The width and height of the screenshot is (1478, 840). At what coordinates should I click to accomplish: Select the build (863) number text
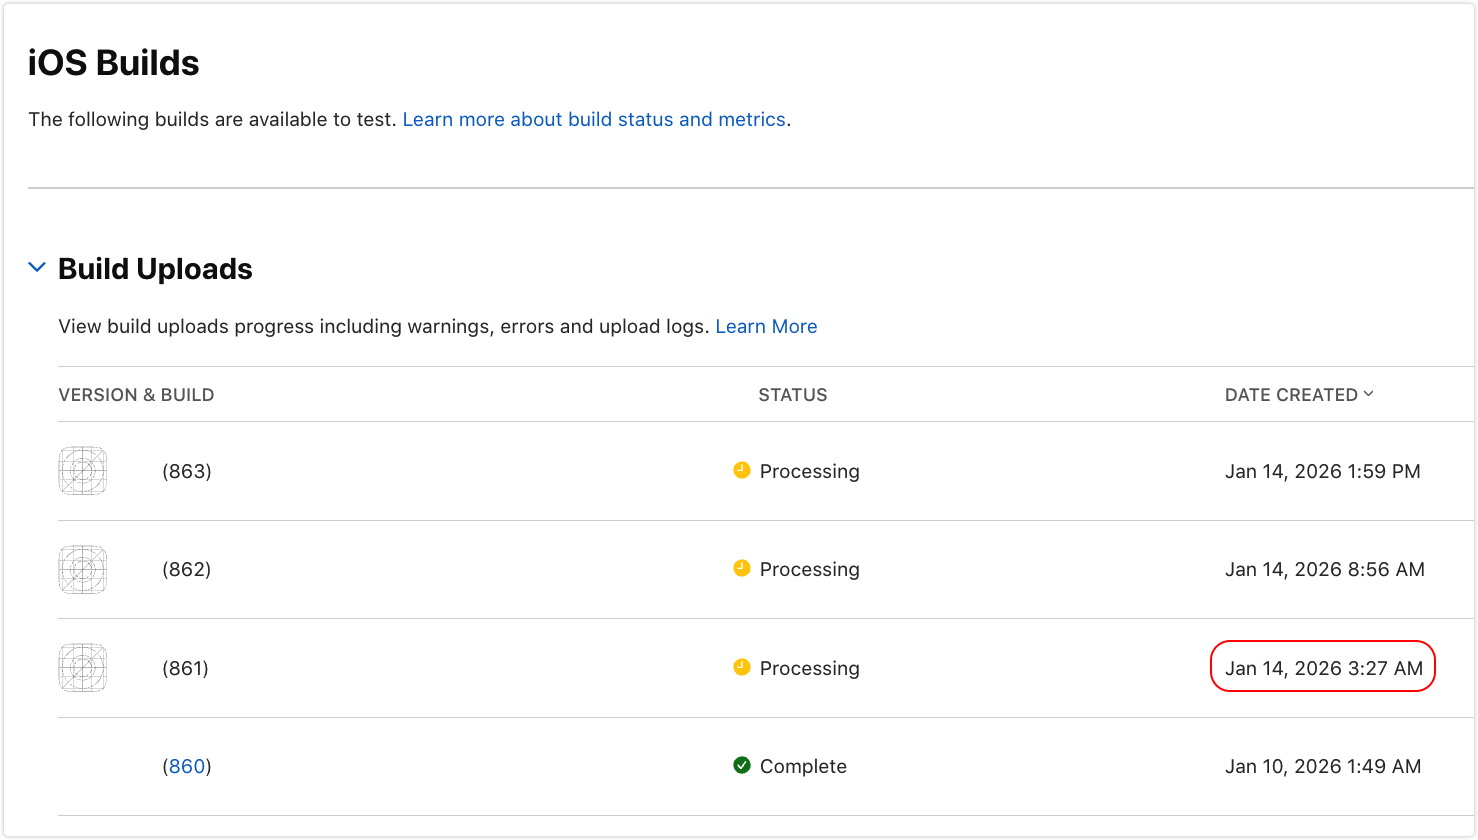click(187, 471)
